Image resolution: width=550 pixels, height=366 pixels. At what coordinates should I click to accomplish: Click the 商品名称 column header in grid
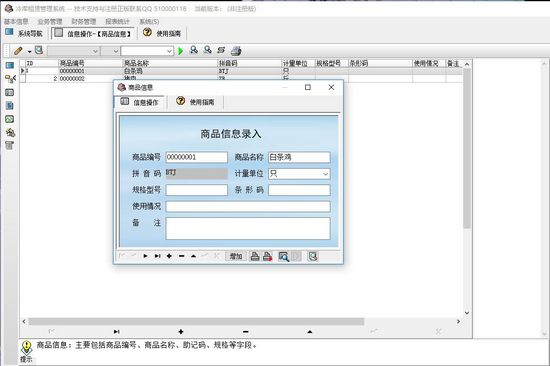(x=170, y=63)
